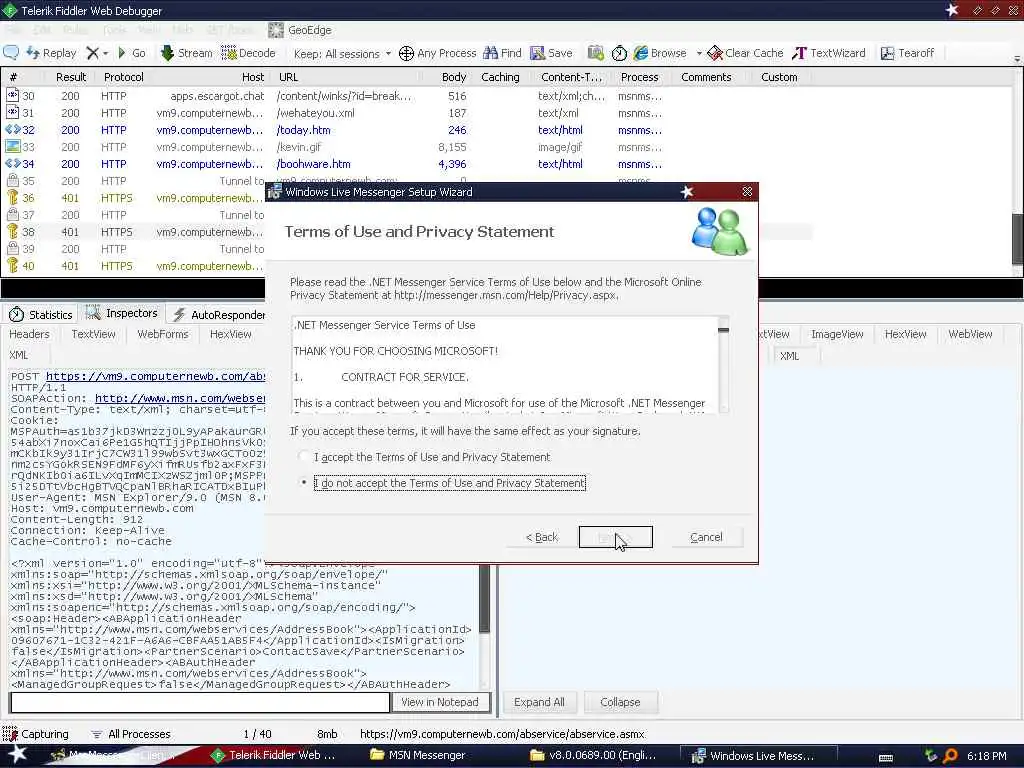Click the timer stopwatch icon in toolbar
Image resolution: width=1024 pixels, height=768 pixels.
[619, 54]
